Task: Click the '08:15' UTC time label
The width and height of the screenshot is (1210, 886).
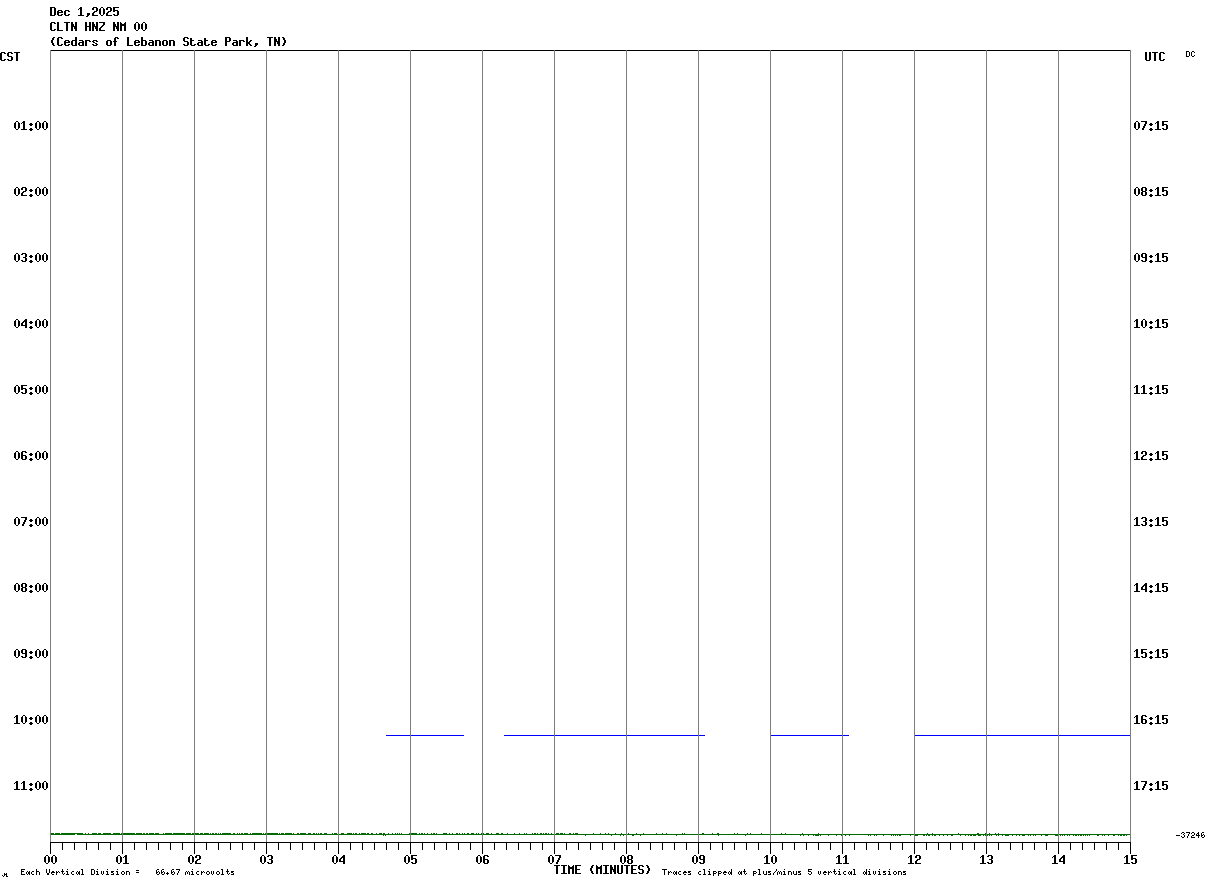Action: [x=1151, y=192]
